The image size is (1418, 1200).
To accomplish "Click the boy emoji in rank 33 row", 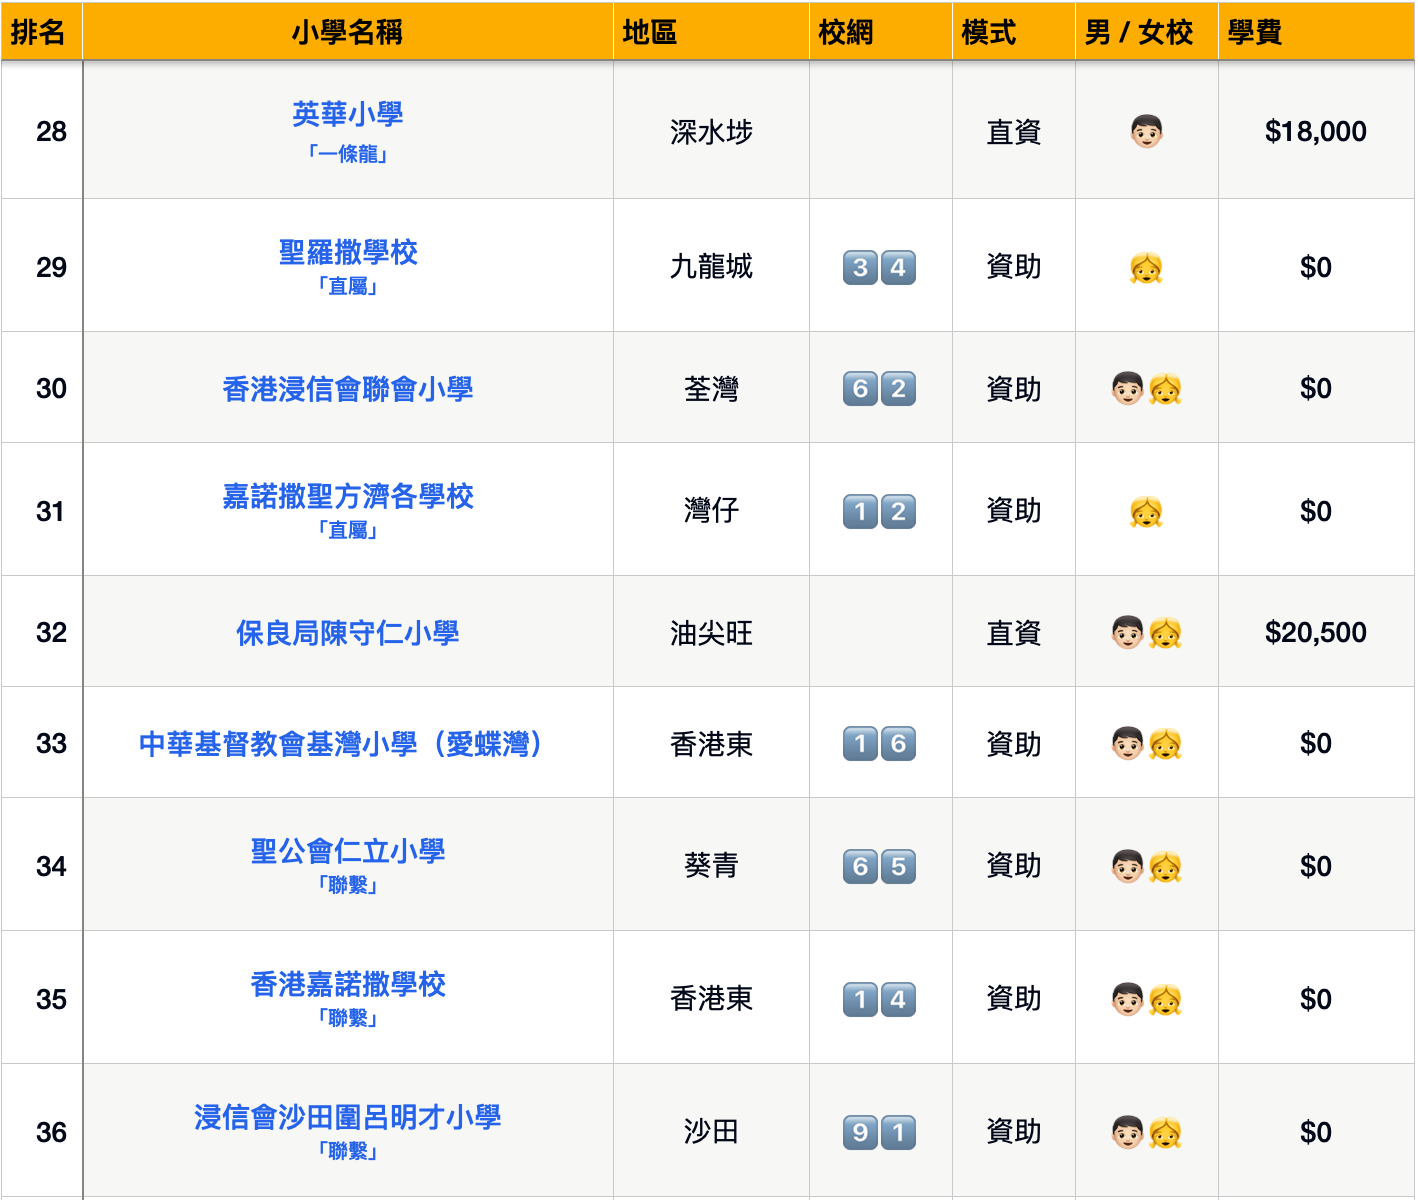I will (x=1128, y=744).
